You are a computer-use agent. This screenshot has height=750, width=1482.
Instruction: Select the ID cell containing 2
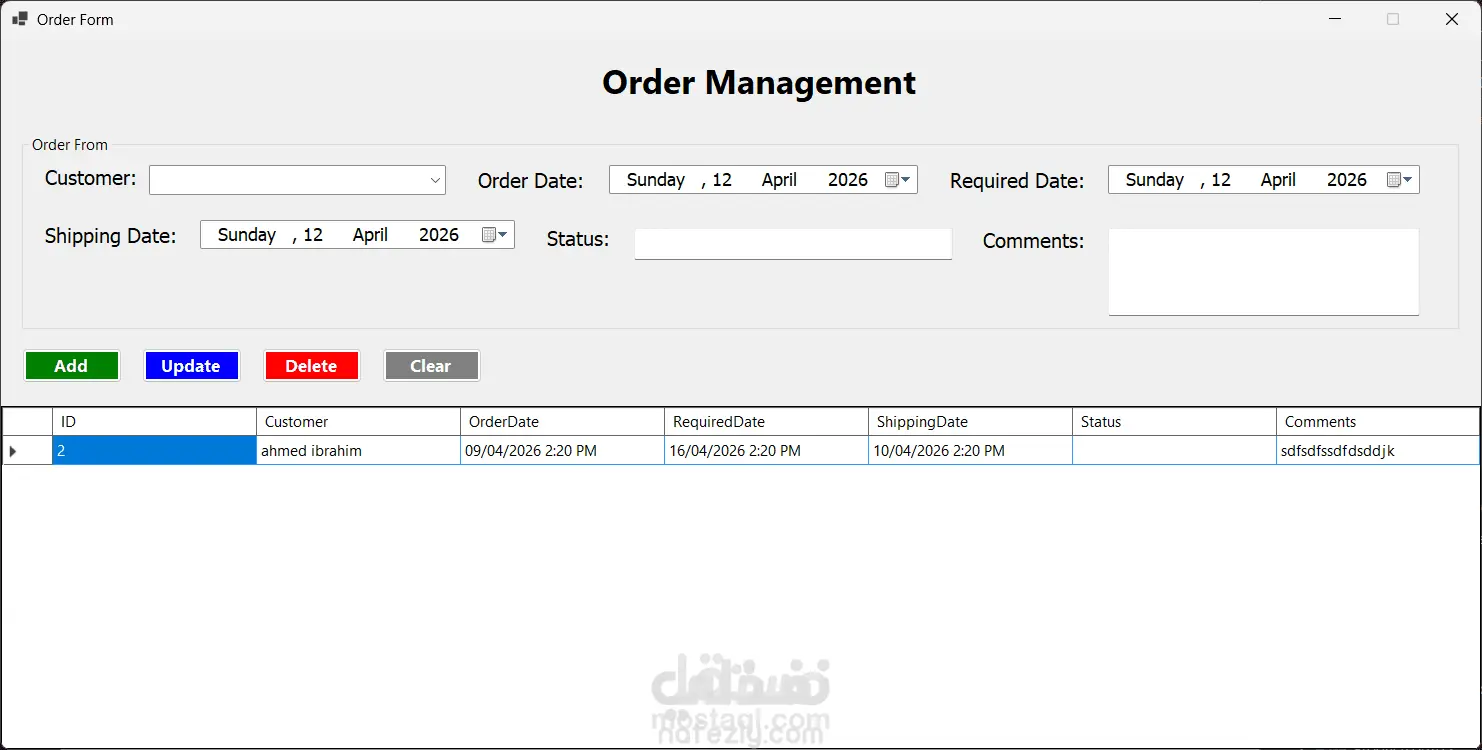154,451
